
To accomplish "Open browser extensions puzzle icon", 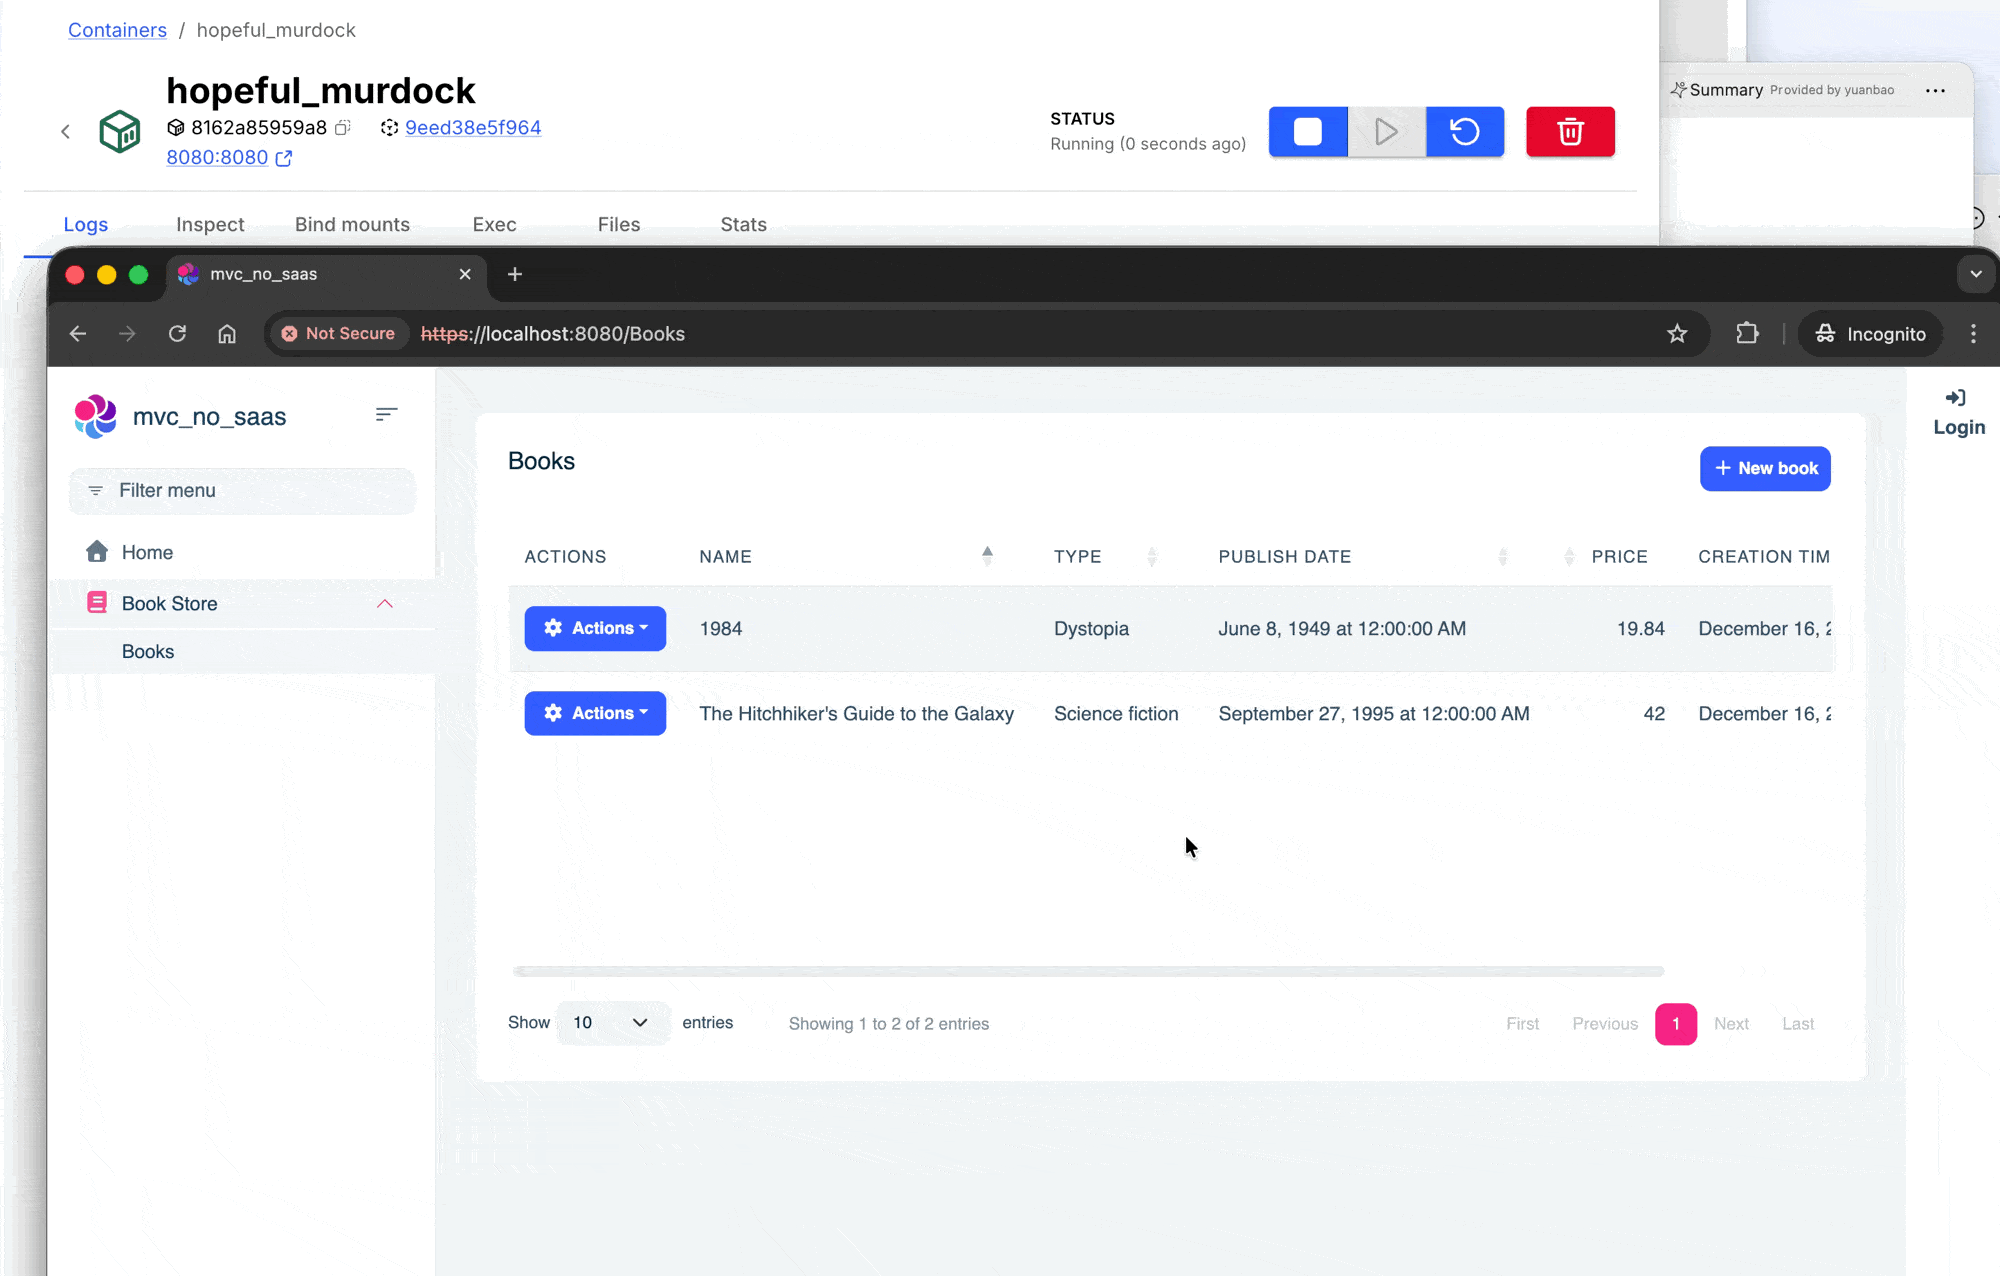I will coord(1747,334).
